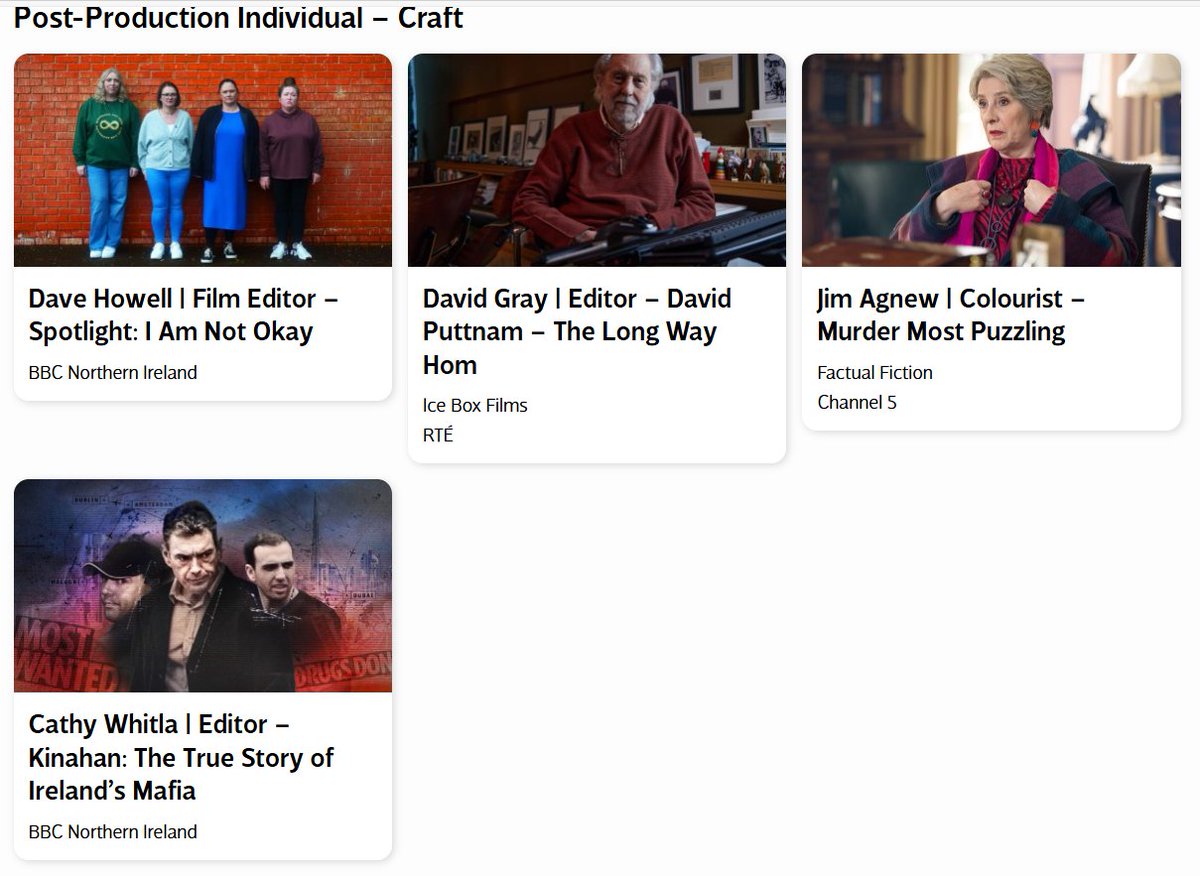Click the Kinahan: True Story of Ireland's Mafia artwork
This screenshot has height=876, width=1200.
[202, 586]
